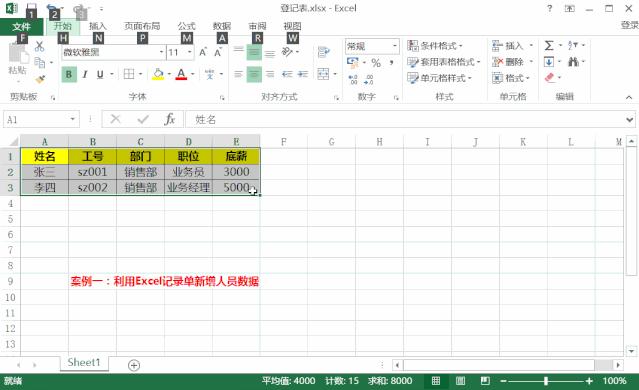Click the Clear eraser icon

[x=550, y=77]
